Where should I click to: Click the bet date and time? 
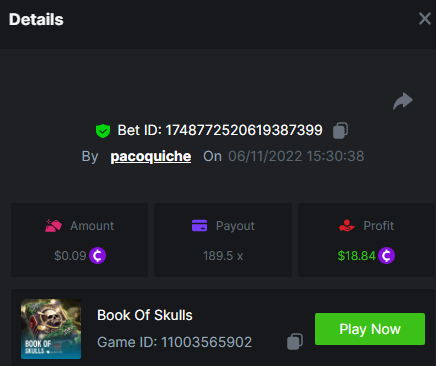tap(296, 156)
